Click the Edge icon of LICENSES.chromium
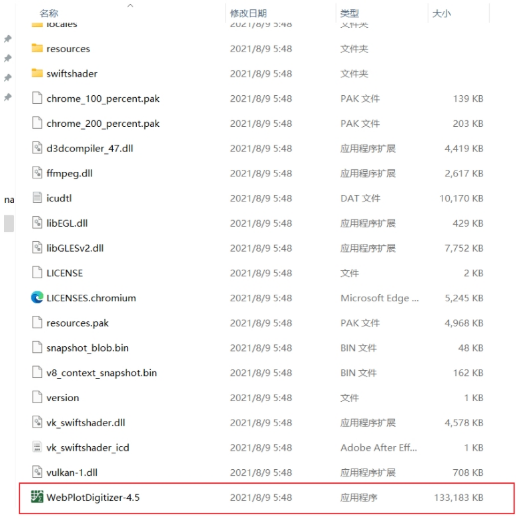The width and height of the screenshot is (516, 518). point(37,297)
